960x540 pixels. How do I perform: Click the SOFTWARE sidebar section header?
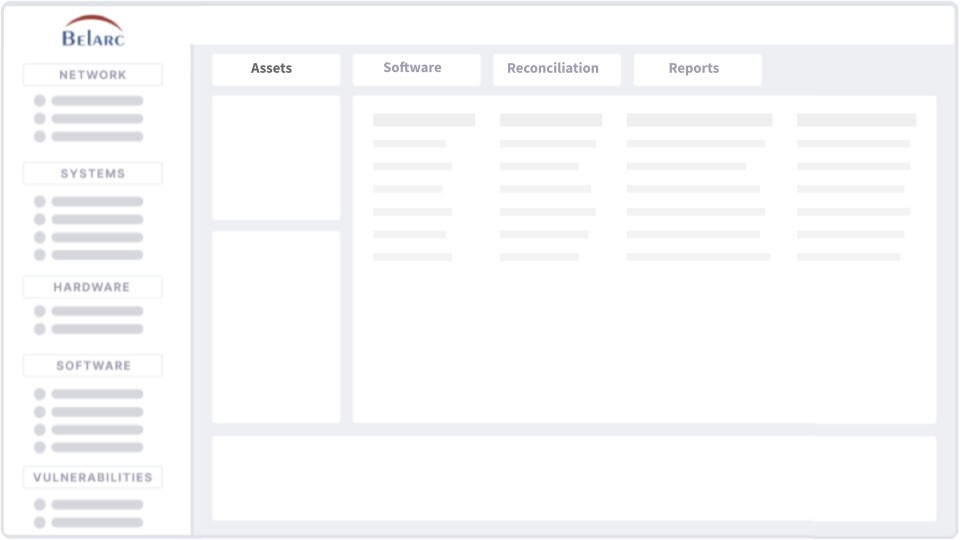[93, 366]
